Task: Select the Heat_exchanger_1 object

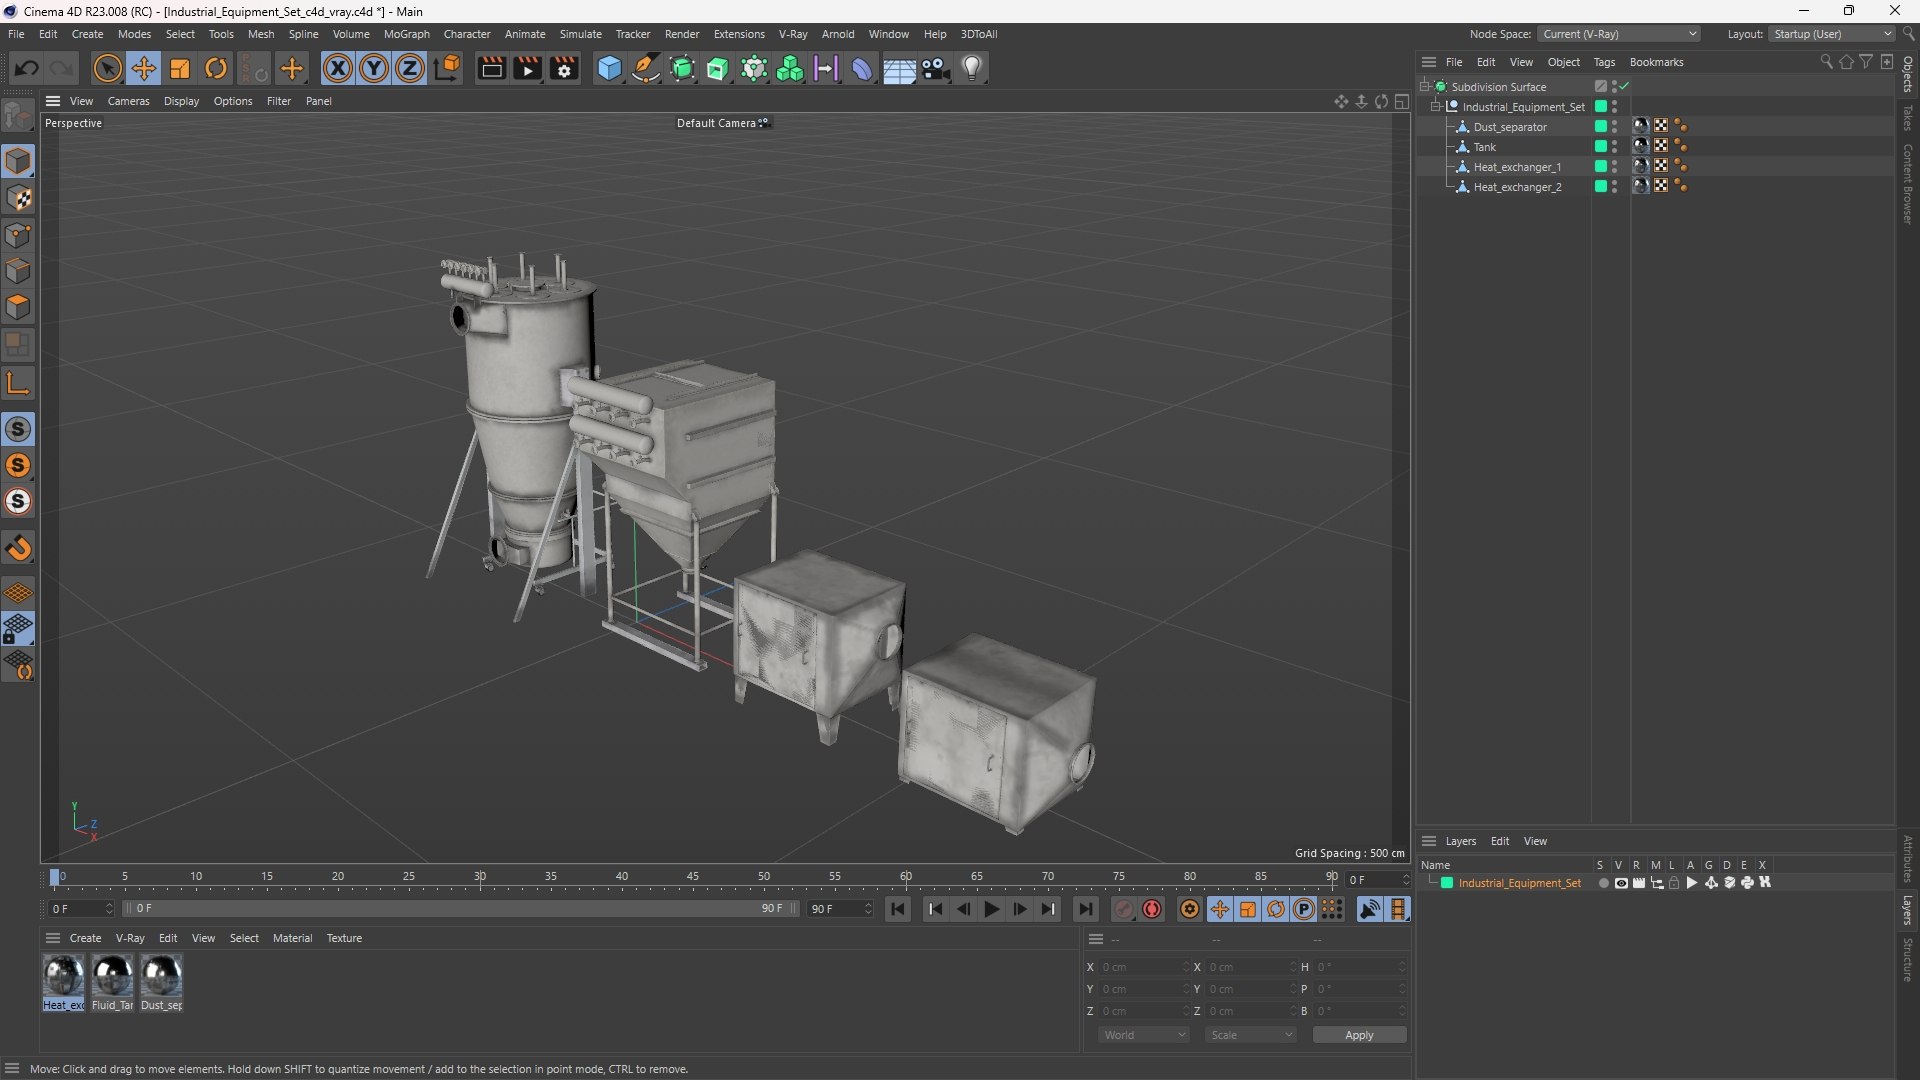Action: pyautogui.click(x=1517, y=167)
